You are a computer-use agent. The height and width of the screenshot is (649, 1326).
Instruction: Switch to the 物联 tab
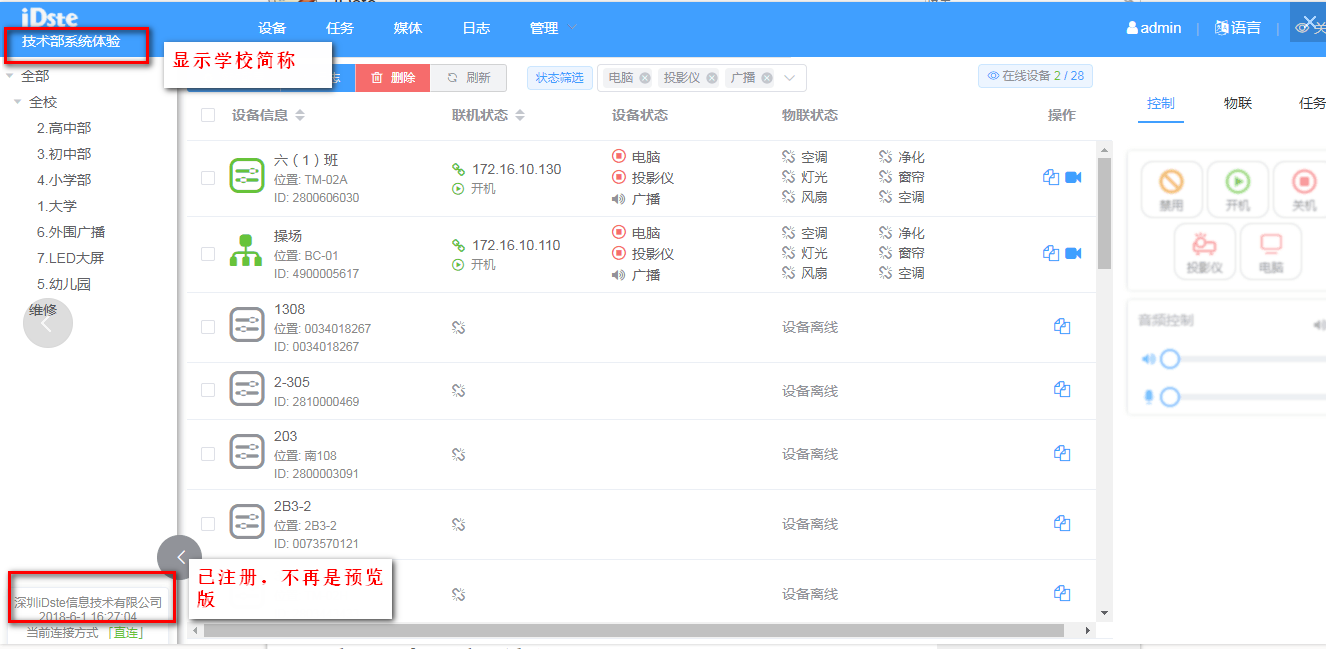point(1237,103)
